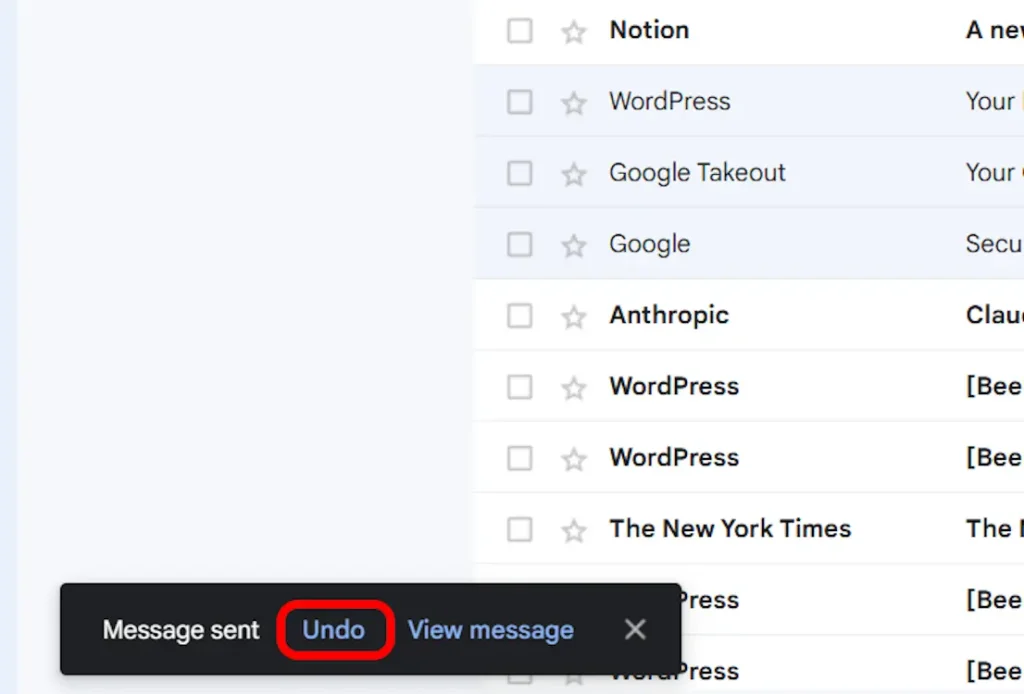Select the New York Times email checkbox

coord(519,529)
